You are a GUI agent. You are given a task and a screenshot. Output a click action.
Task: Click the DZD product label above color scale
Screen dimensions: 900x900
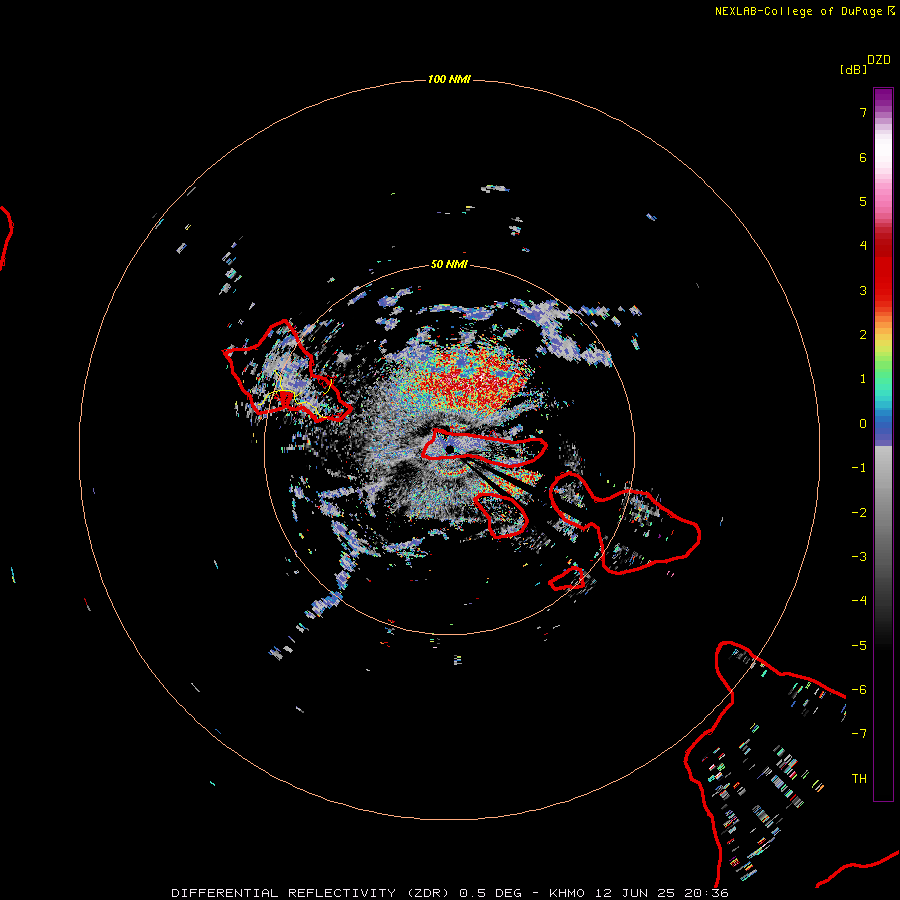[x=879, y=60]
